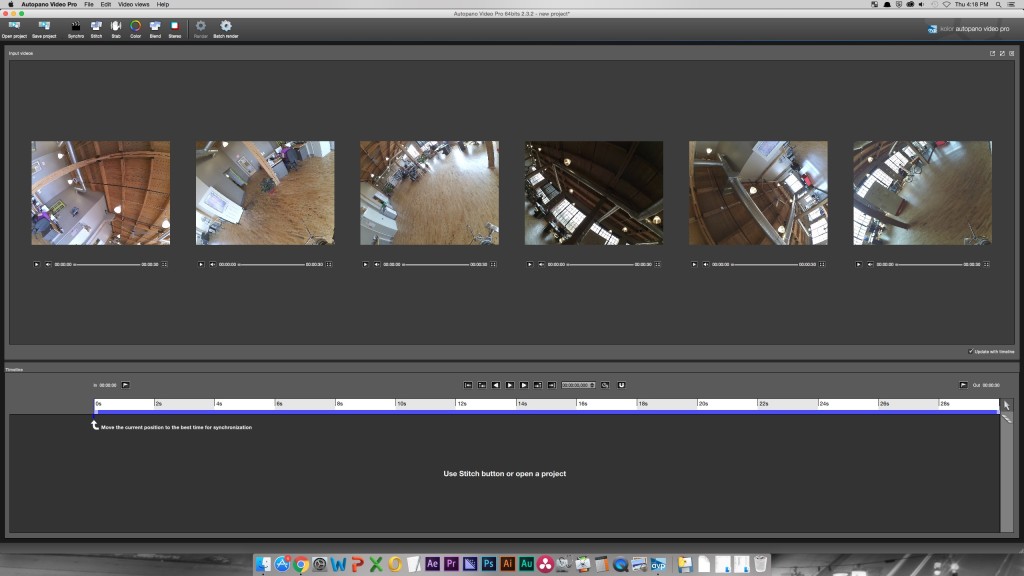This screenshot has height=576, width=1024.
Task: Play the fifth input video
Action: pyautogui.click(x=694, y=264)
